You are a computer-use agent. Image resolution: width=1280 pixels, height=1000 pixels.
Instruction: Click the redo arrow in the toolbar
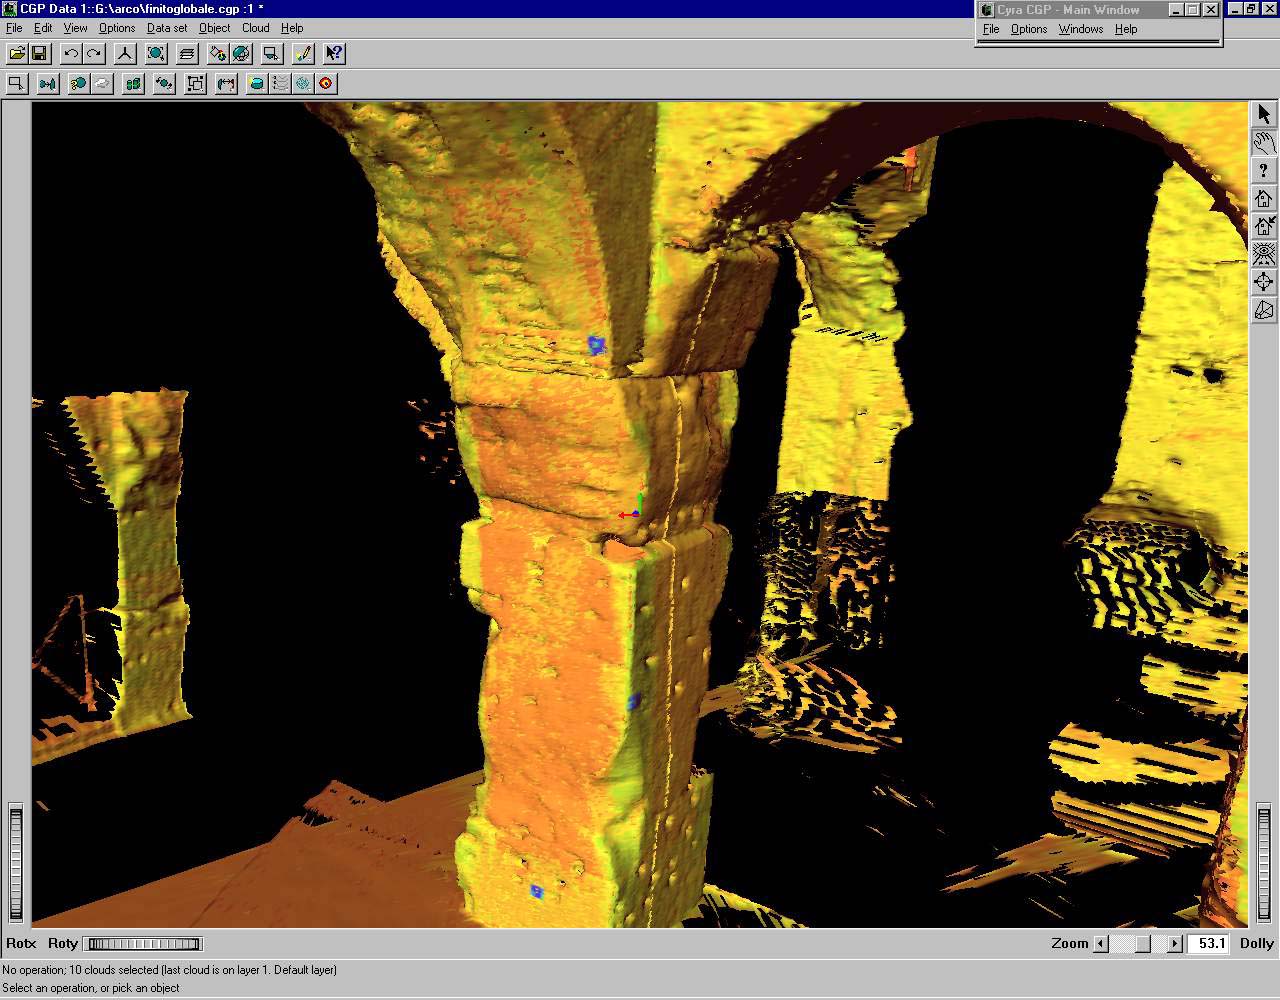point(94,54)
